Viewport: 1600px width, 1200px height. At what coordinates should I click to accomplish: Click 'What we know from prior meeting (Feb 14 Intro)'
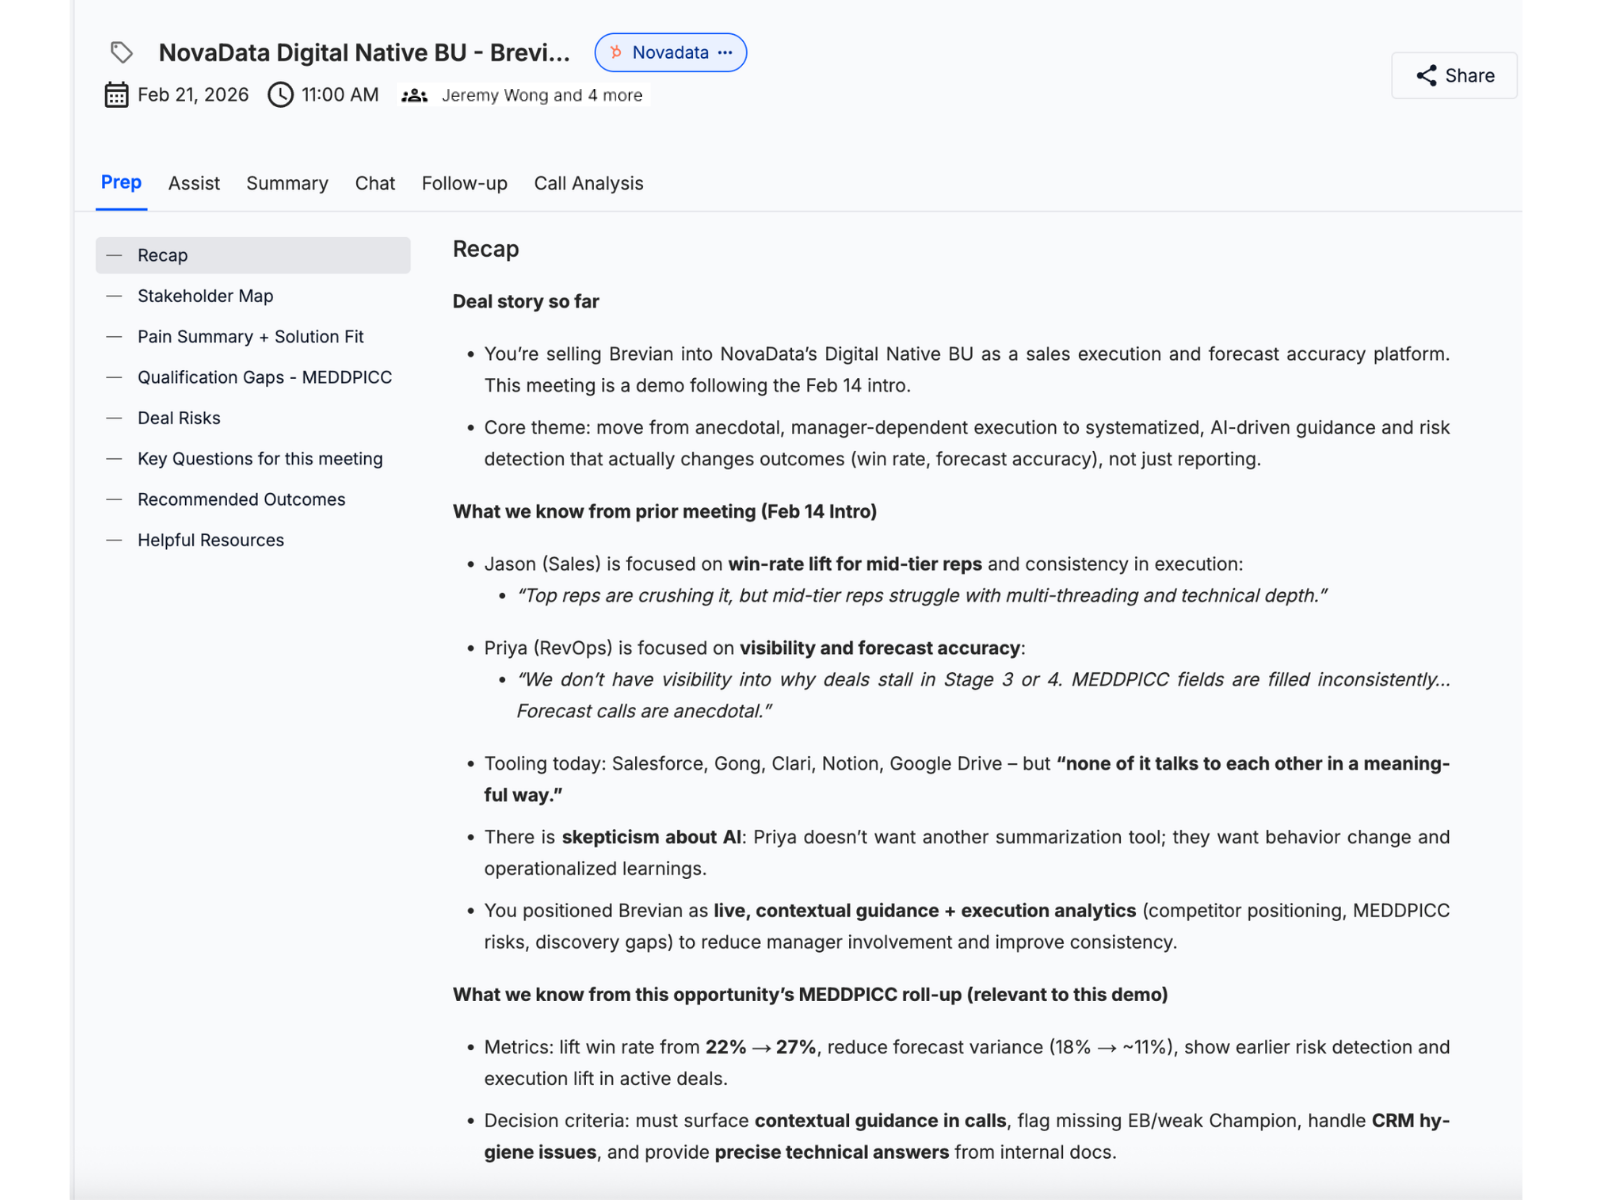point(665,512)
